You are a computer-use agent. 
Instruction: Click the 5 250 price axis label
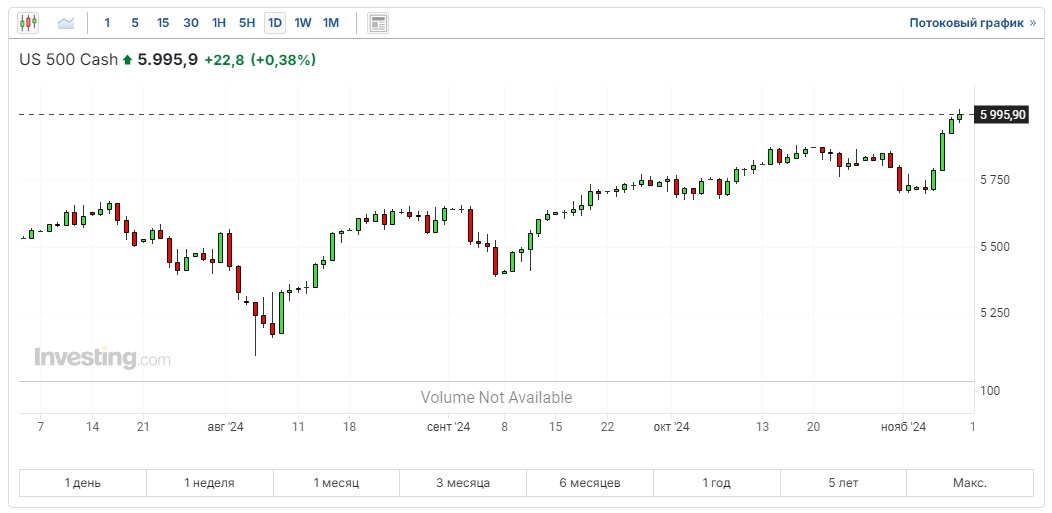(995, 313)
